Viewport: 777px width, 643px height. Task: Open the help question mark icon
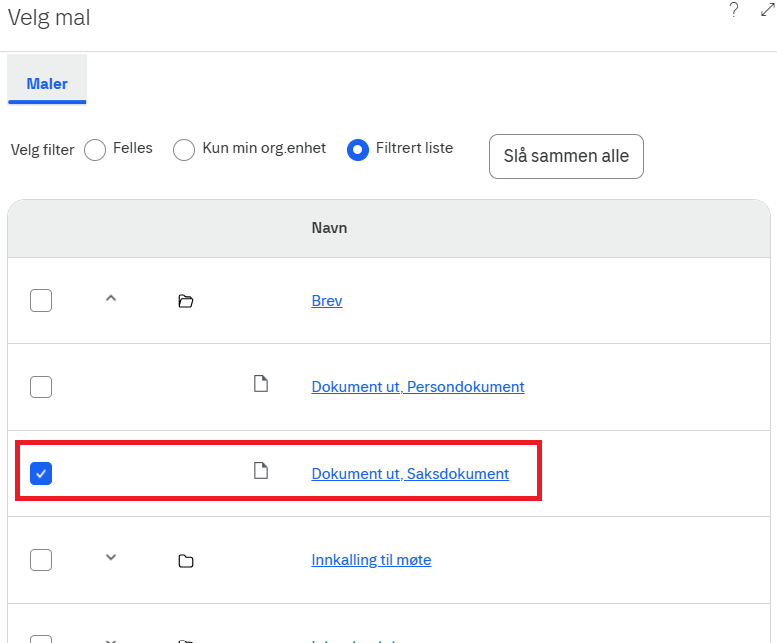click(x=734, y=11)
